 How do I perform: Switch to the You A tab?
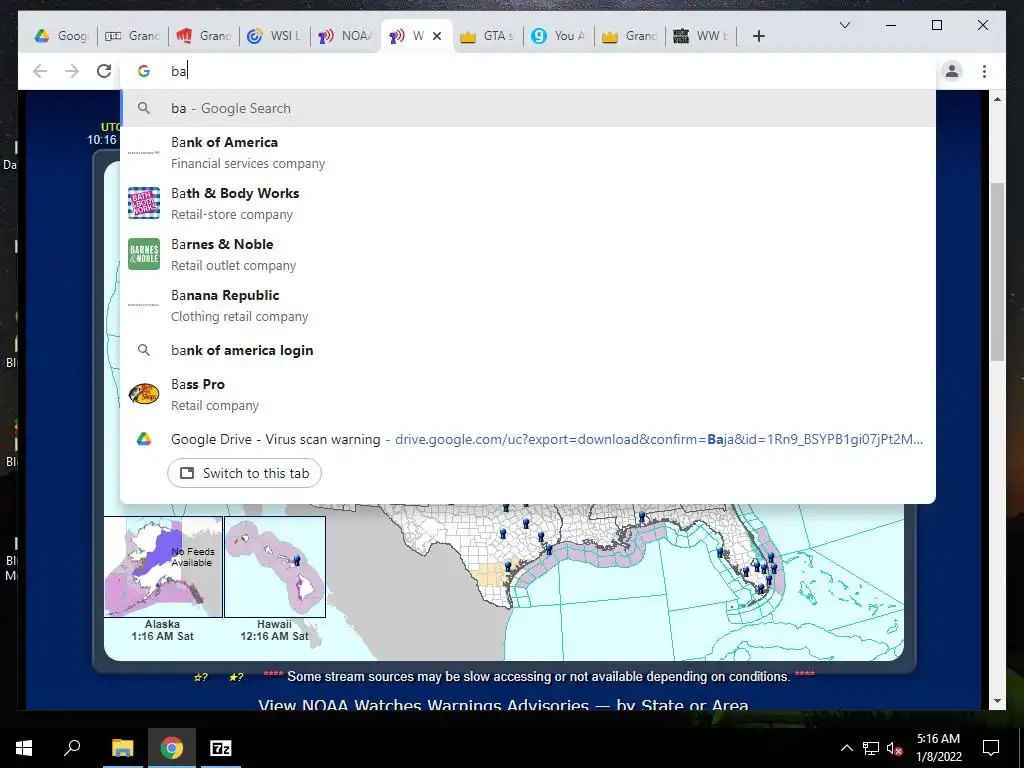click(x=559, y=36)
